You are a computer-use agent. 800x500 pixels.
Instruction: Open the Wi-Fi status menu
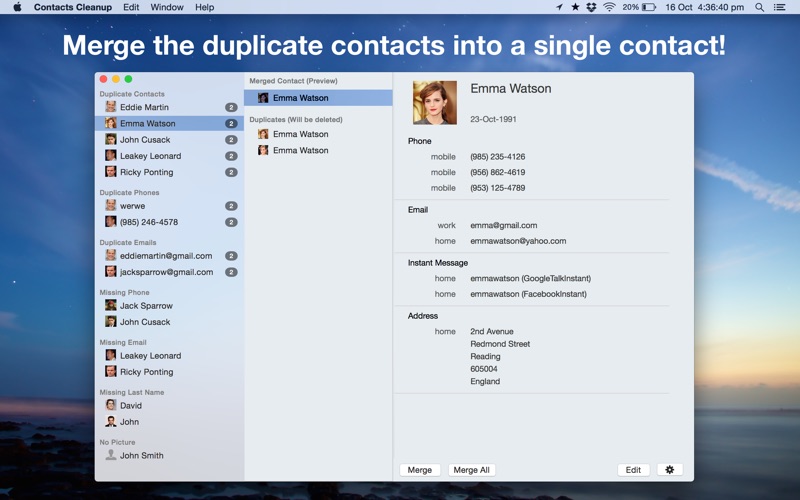click(x=609, y=7)
